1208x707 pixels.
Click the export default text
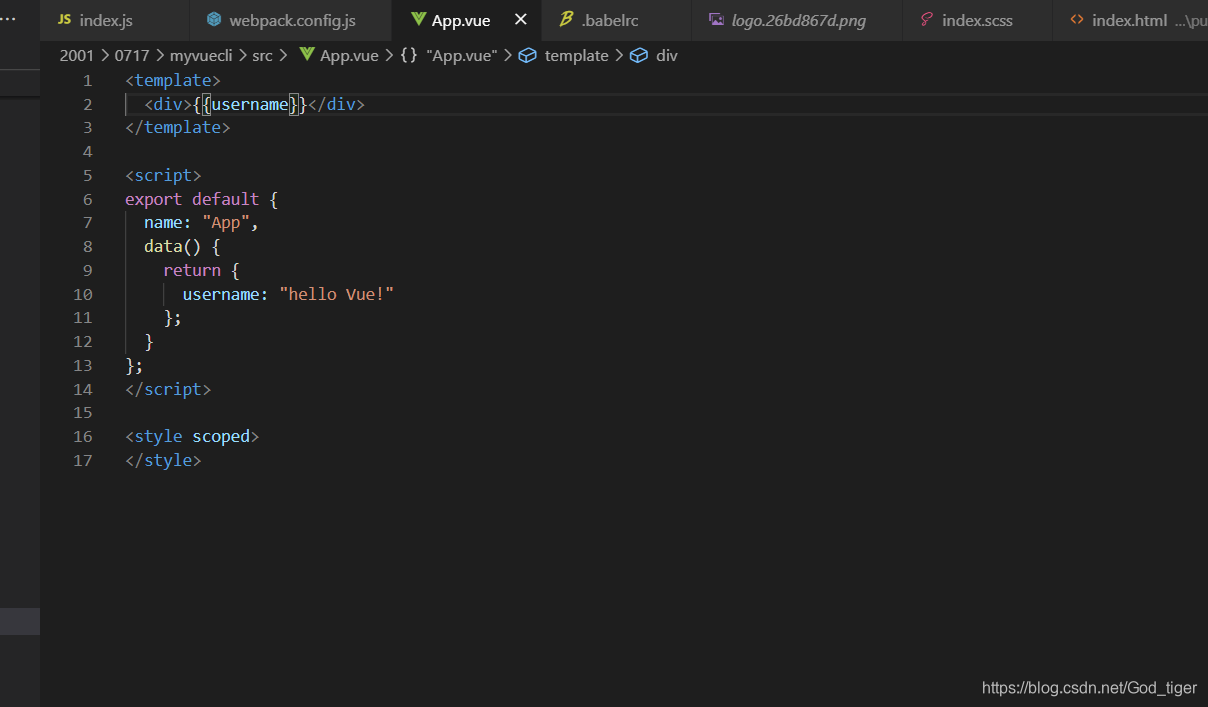tap(192, 200)
